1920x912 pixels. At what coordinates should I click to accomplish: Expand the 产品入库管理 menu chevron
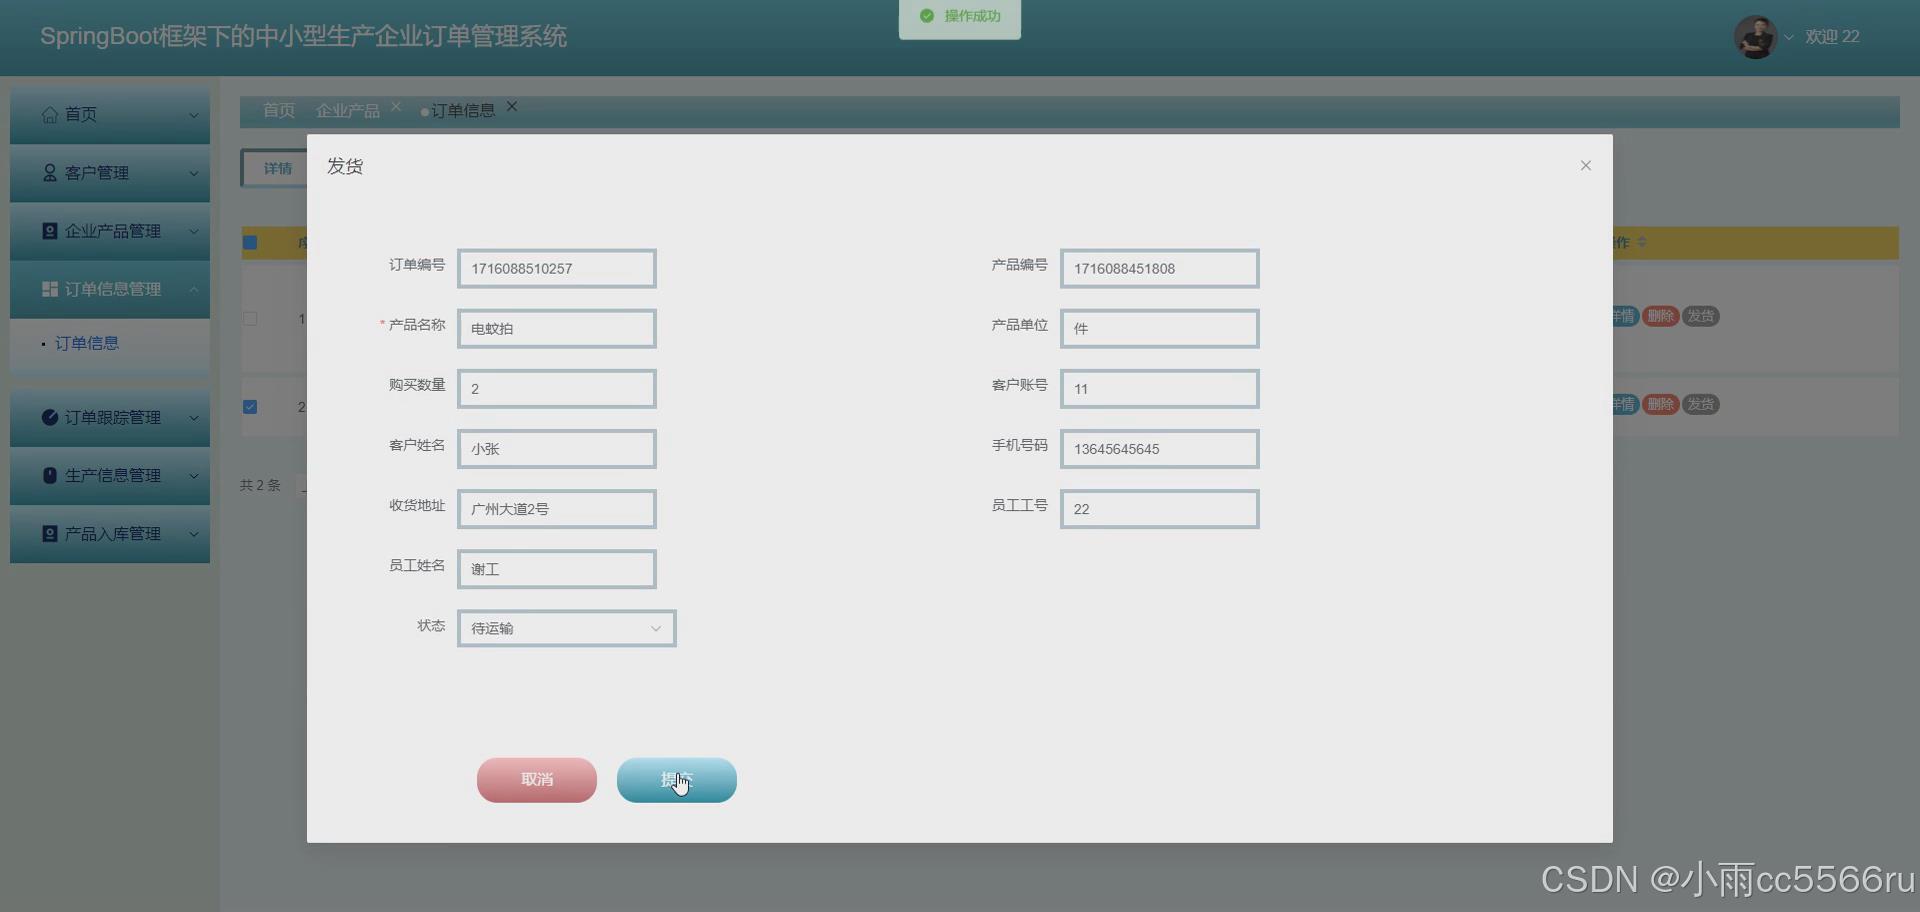pos(194,533)
